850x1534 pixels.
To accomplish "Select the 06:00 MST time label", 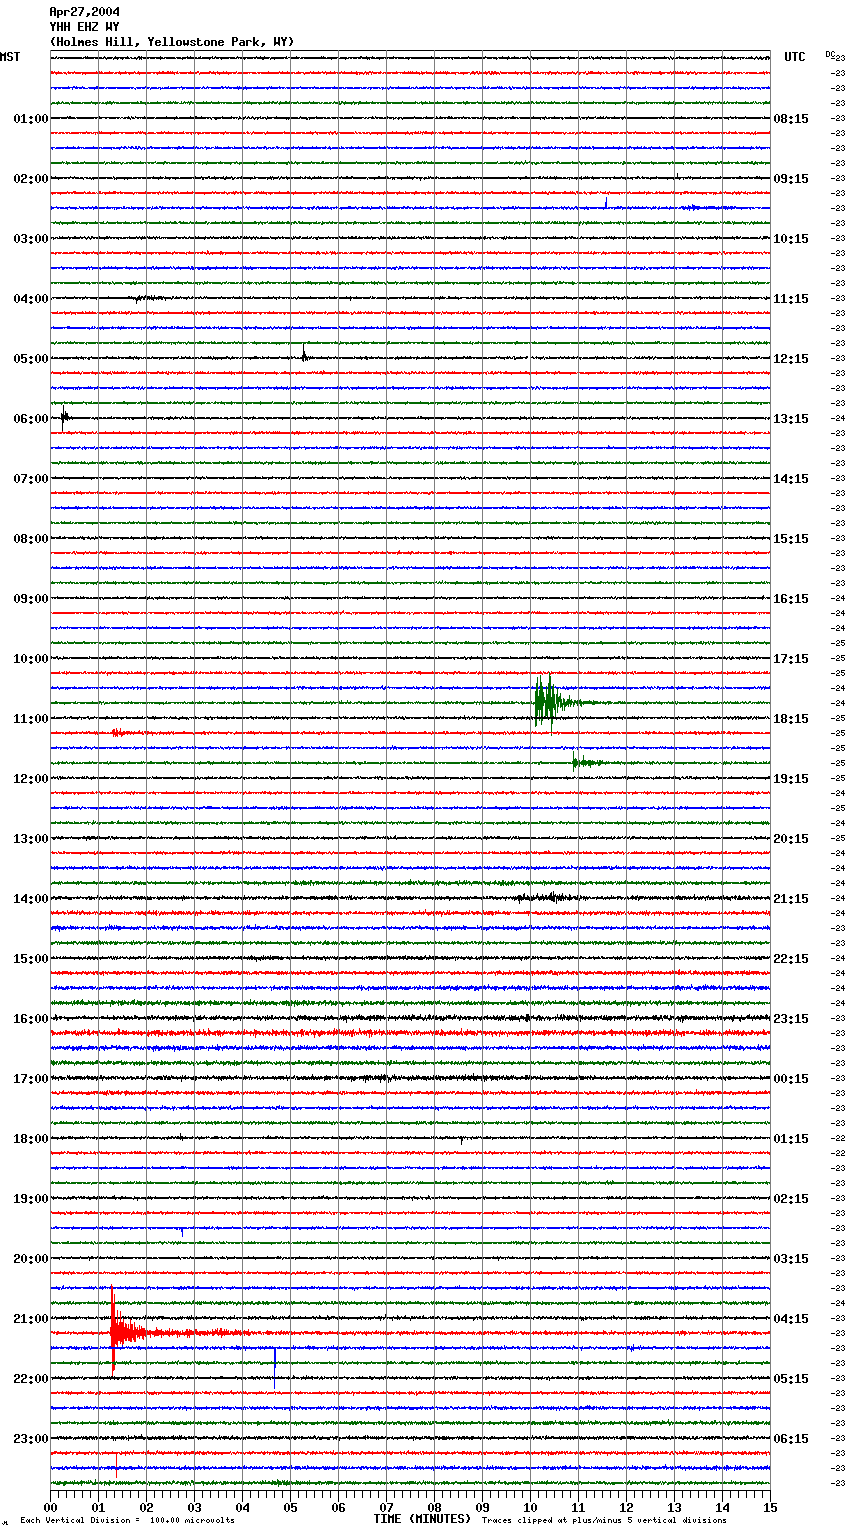I will click(31, 419).
